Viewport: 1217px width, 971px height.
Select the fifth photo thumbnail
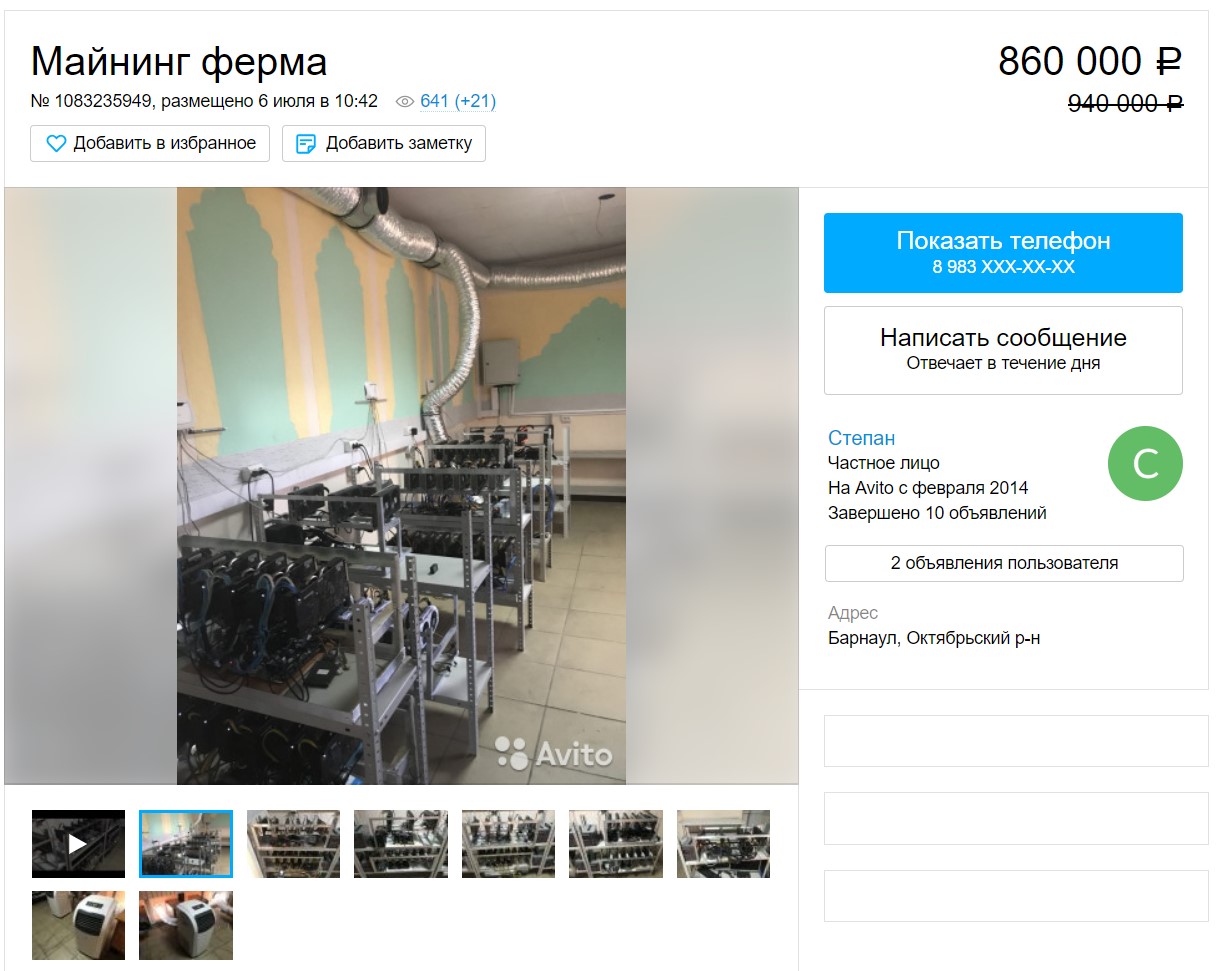508,844
